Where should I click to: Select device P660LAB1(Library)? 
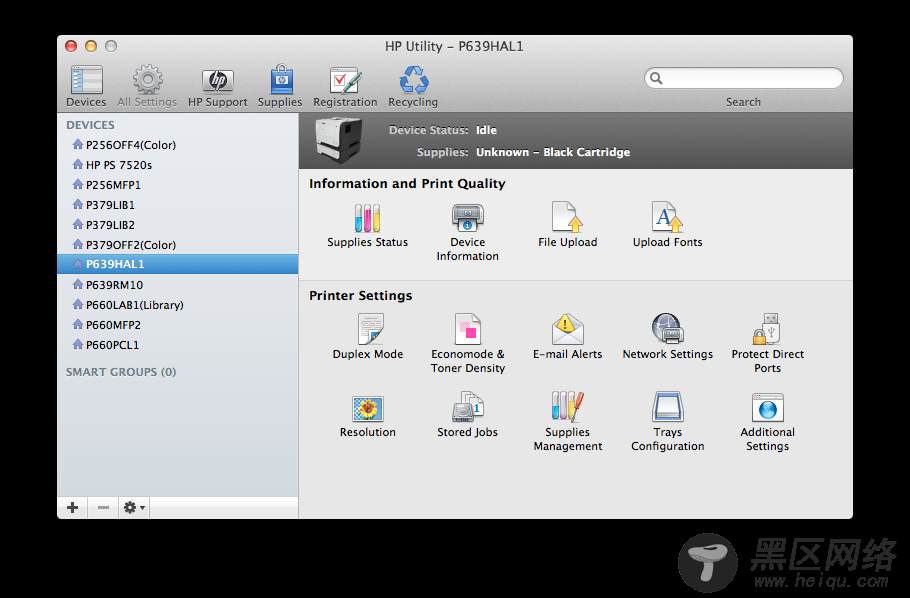click(x=178, y=305)
